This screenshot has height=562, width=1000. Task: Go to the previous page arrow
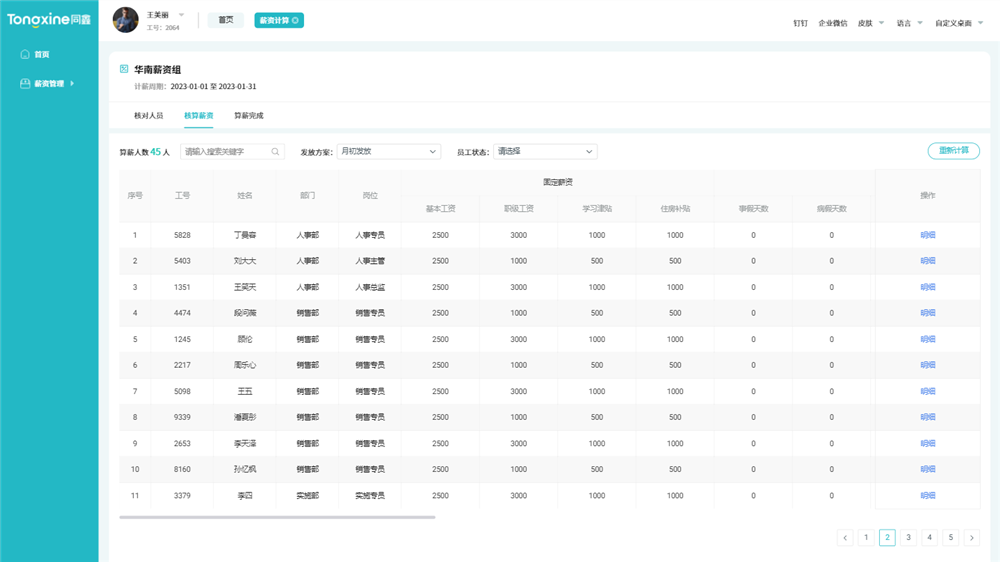coord(845,538)
